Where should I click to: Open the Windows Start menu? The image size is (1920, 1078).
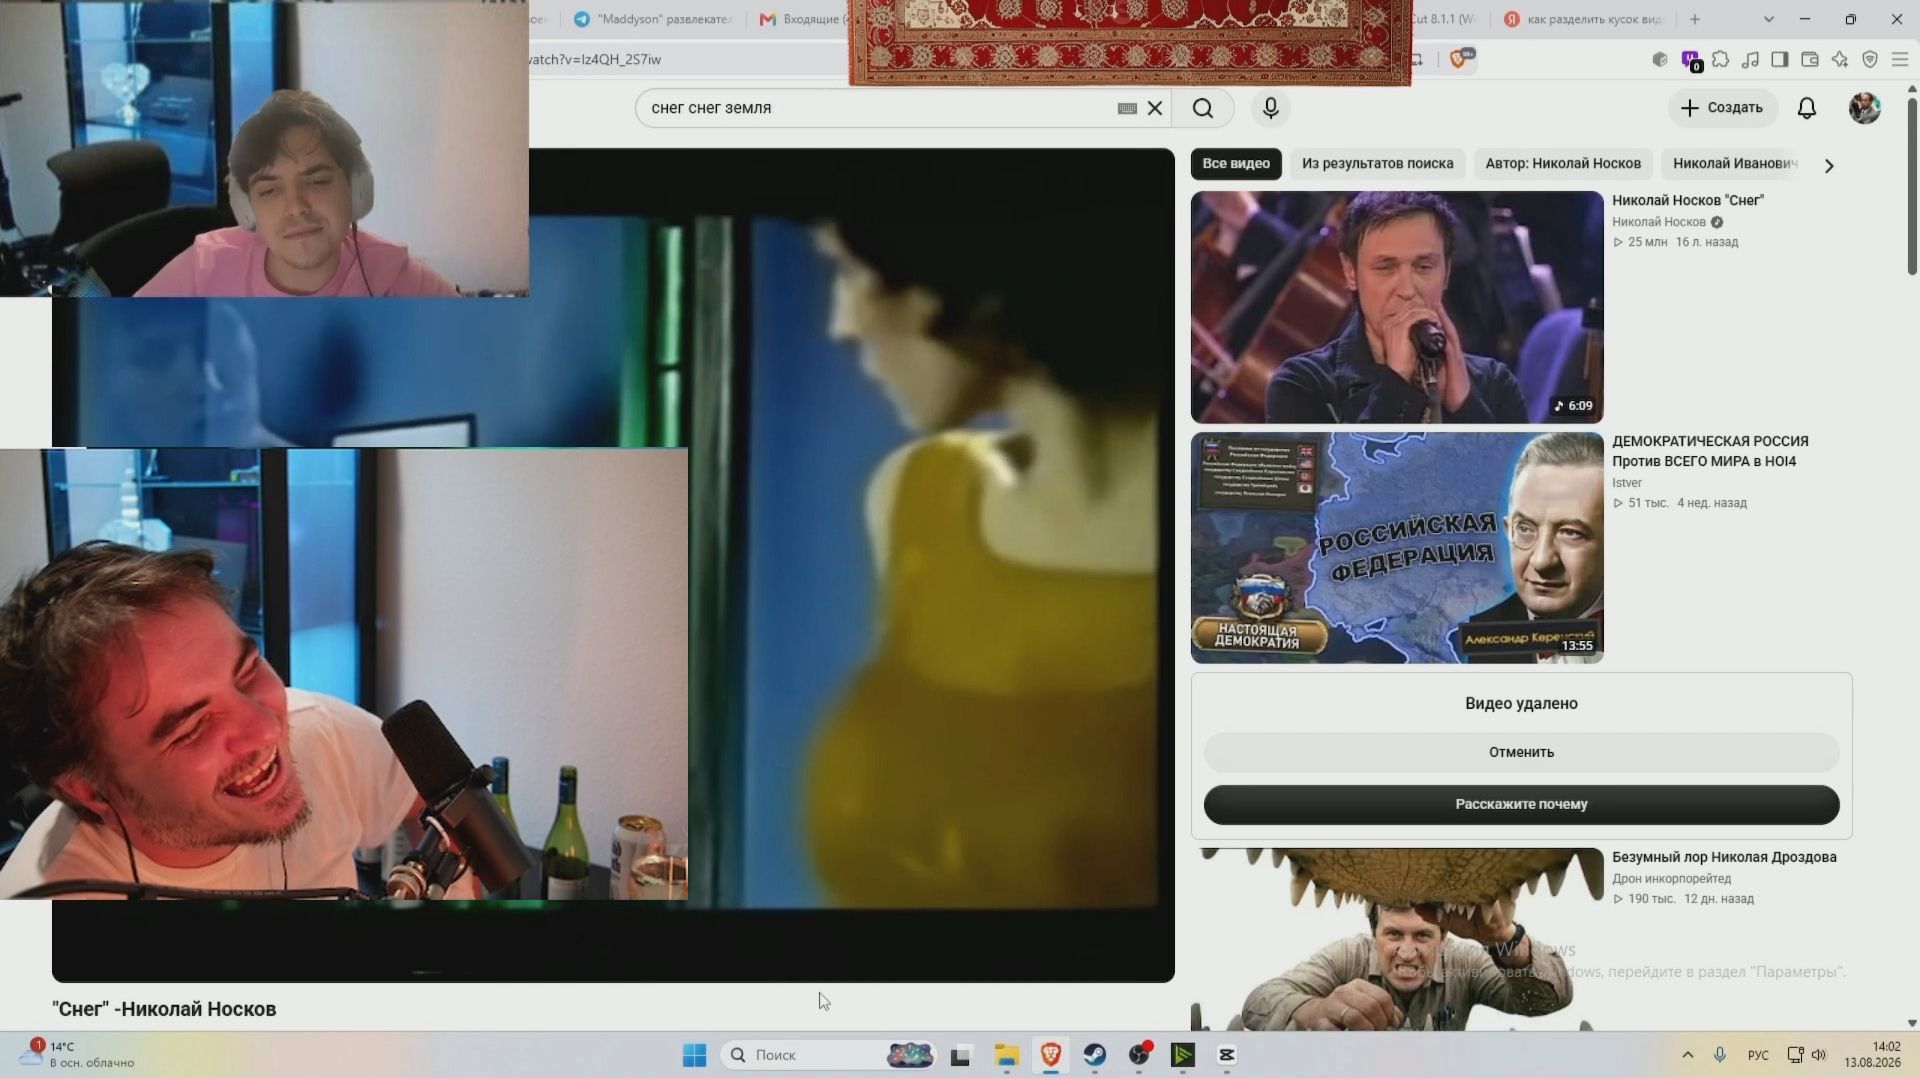tap(694, 1055)
